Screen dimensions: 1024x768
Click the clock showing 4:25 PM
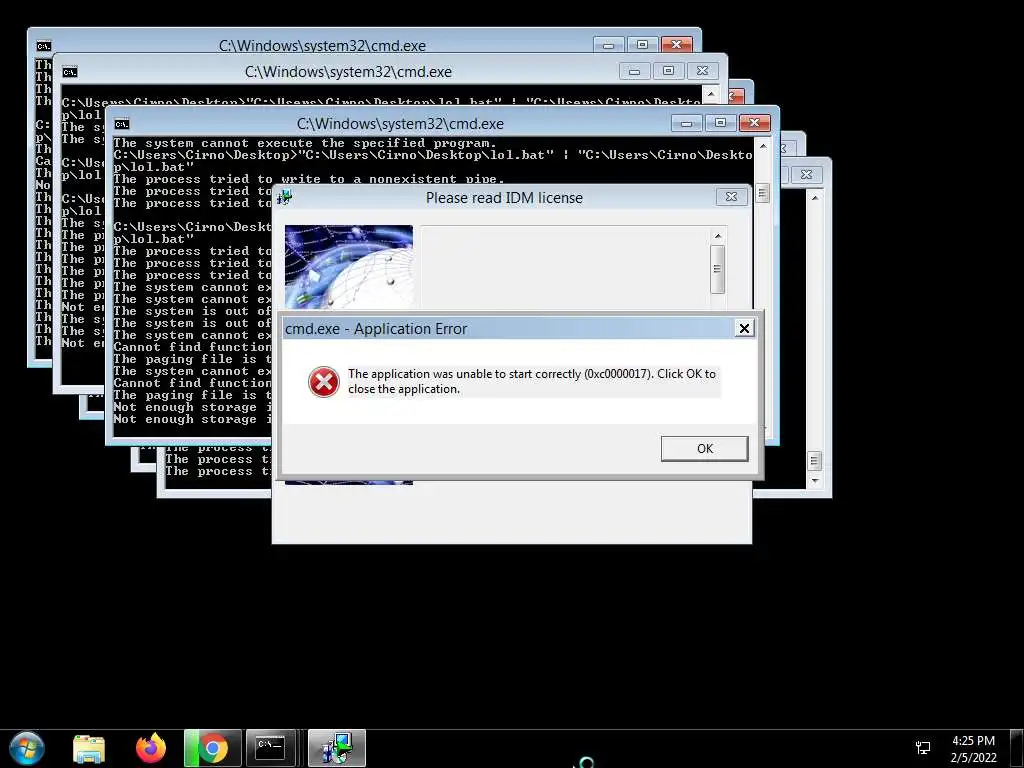click(973, 748)
